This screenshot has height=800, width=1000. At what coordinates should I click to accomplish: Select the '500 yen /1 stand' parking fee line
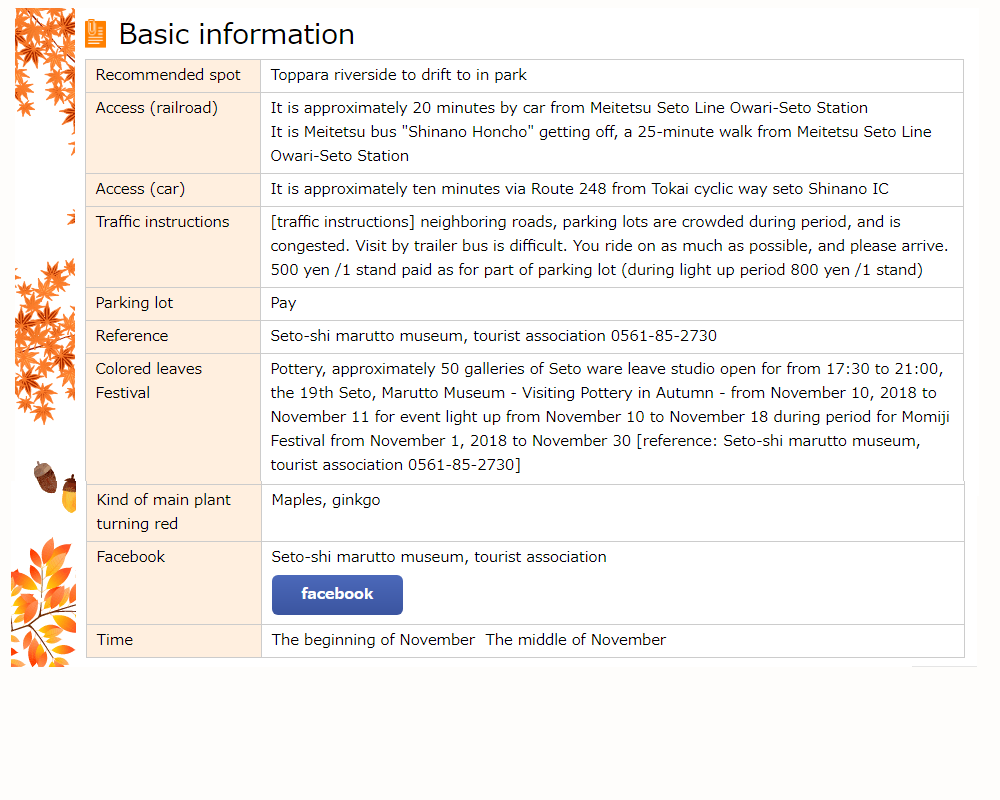(x=596, y=270)
